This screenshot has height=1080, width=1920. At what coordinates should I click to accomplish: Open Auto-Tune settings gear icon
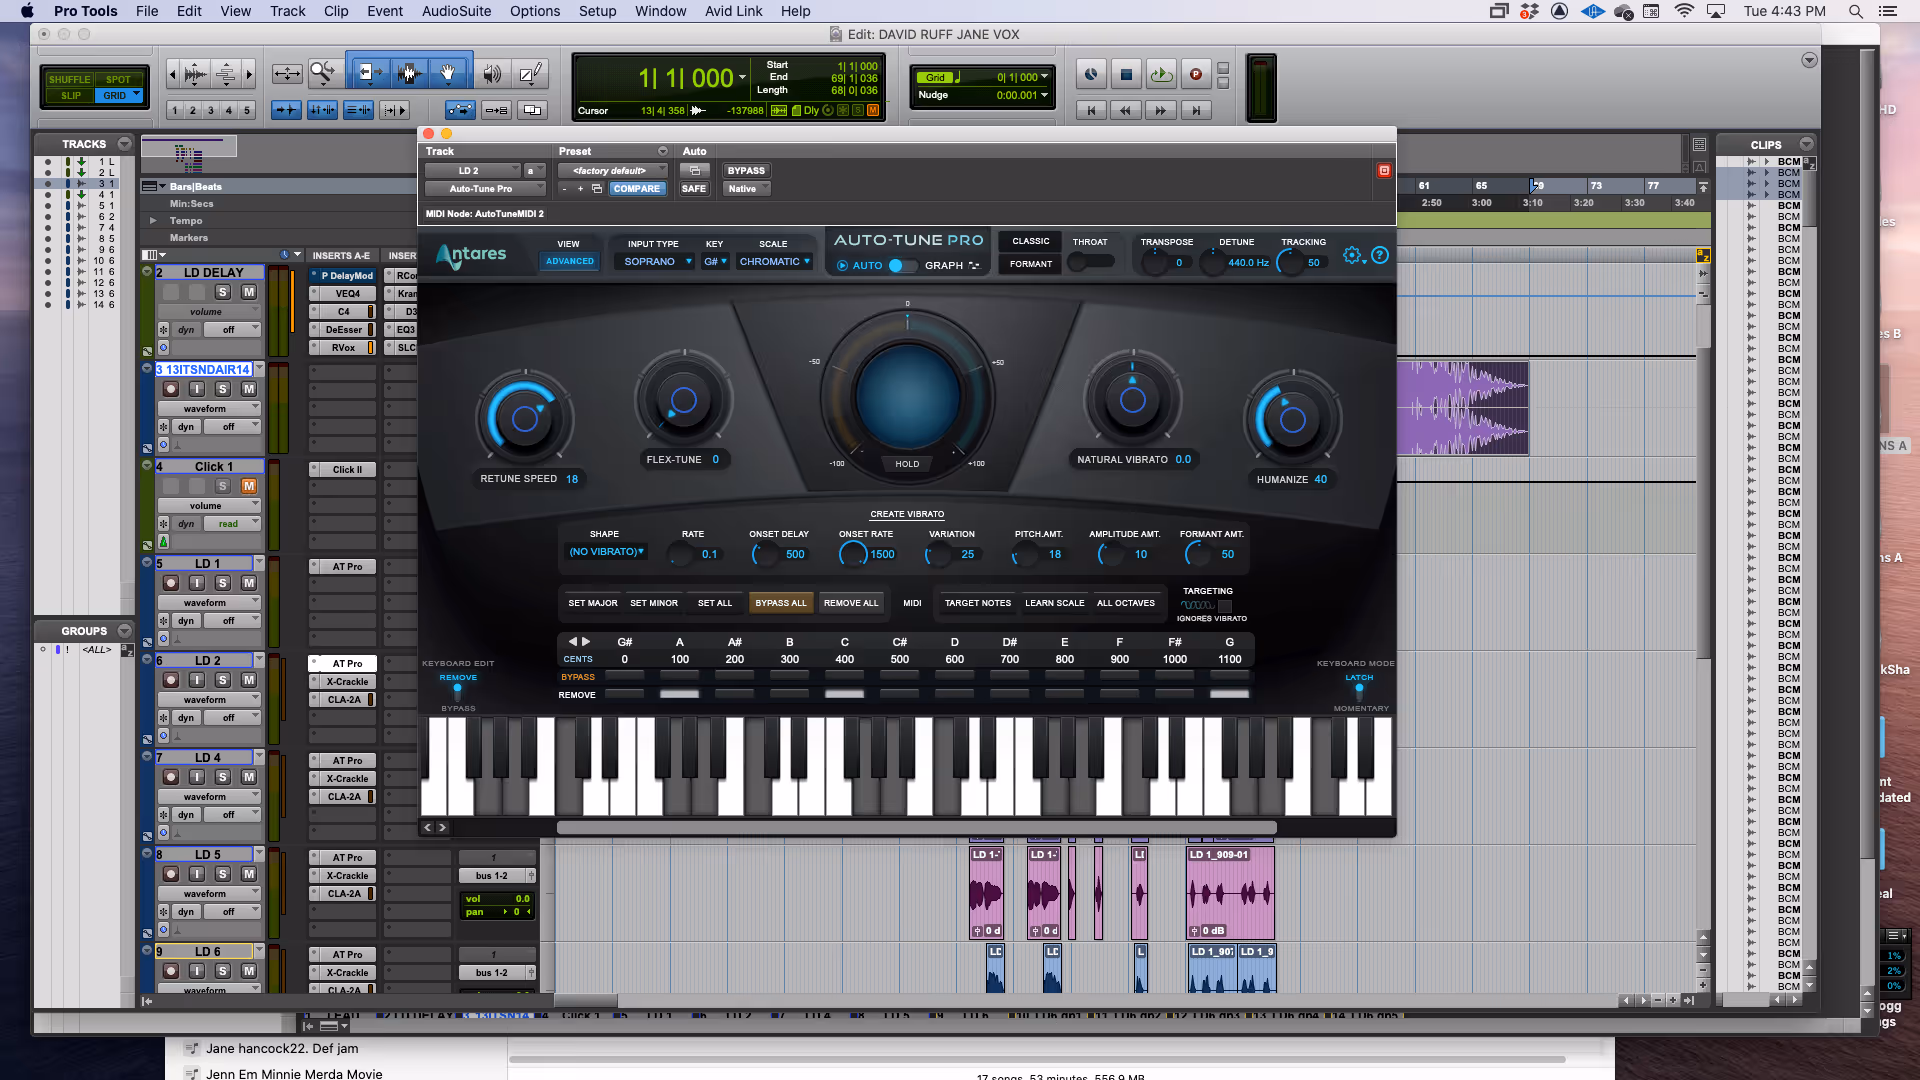(1352, 255)
